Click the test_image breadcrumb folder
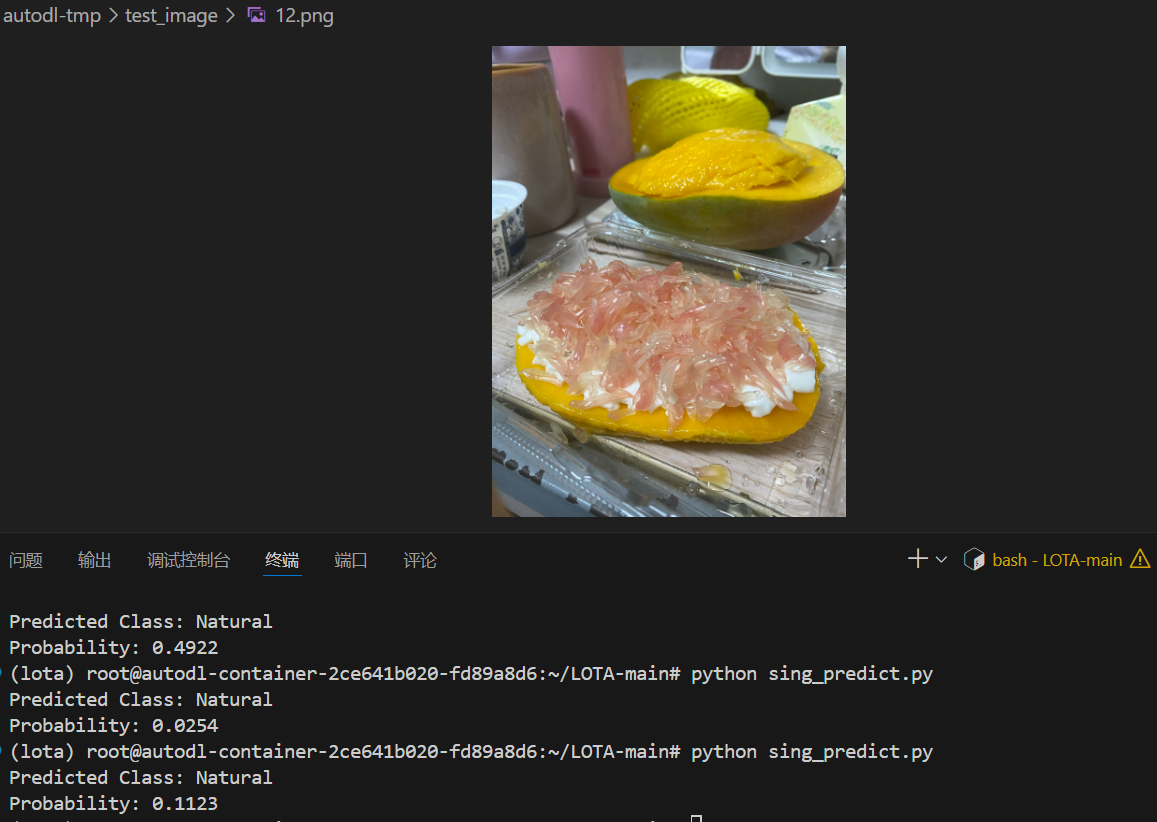This screenshot has height=822, width=1157. point(171,15)
